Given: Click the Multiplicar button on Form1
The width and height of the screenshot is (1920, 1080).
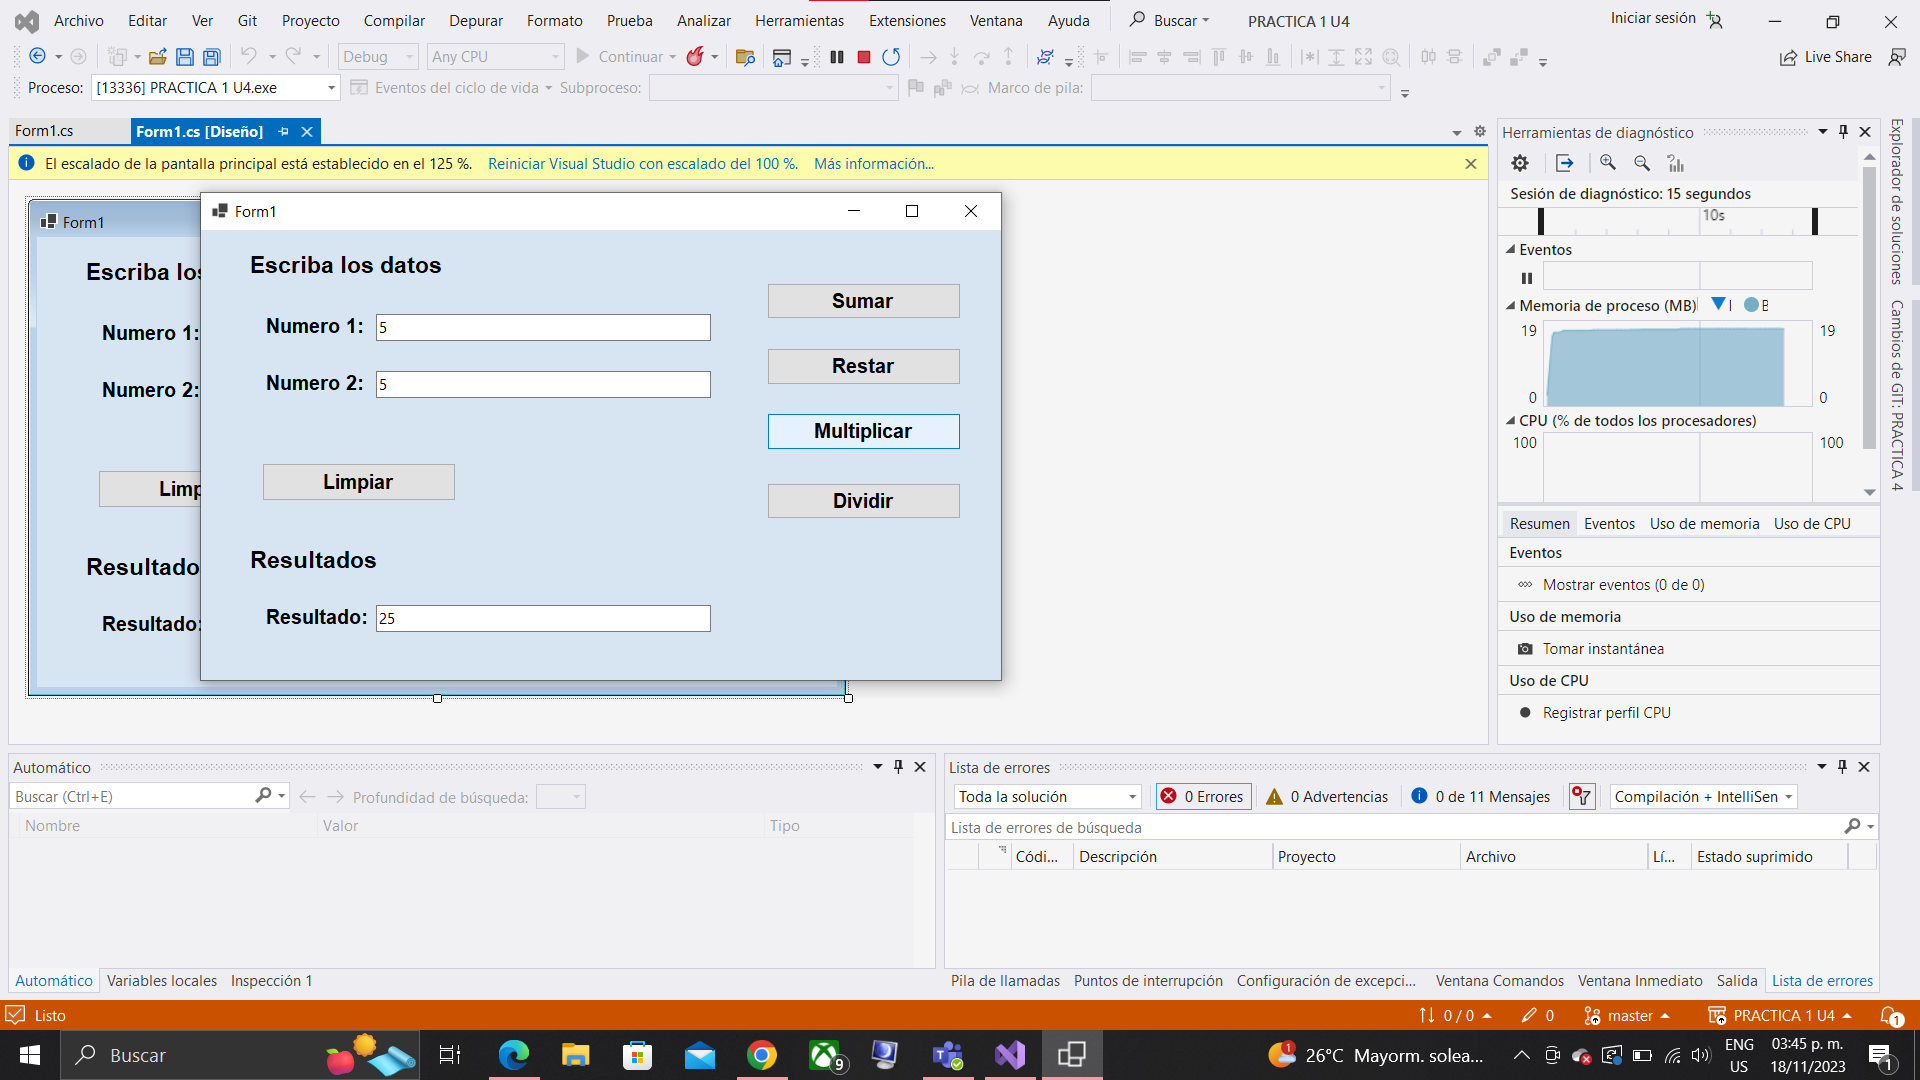Looking at the screenshot, I should click(x=863, y=431).
